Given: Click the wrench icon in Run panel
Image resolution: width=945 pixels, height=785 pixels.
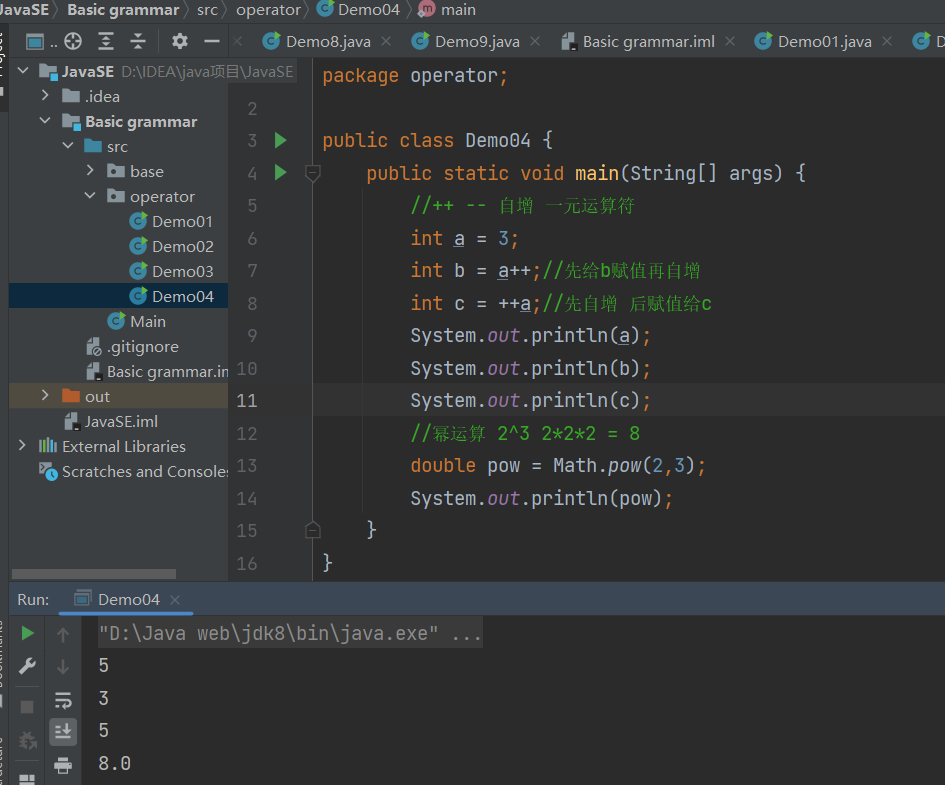Looking at the screenshot, I should coord(28,666).
